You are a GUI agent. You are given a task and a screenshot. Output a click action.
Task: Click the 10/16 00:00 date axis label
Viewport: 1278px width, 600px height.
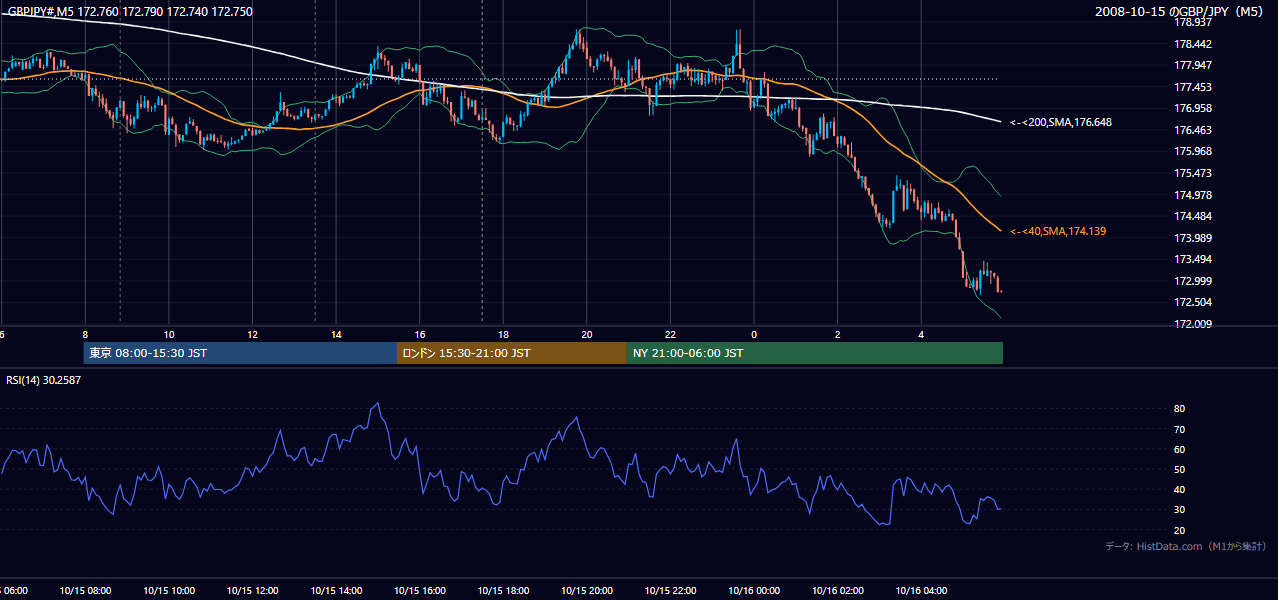[754, 591]
